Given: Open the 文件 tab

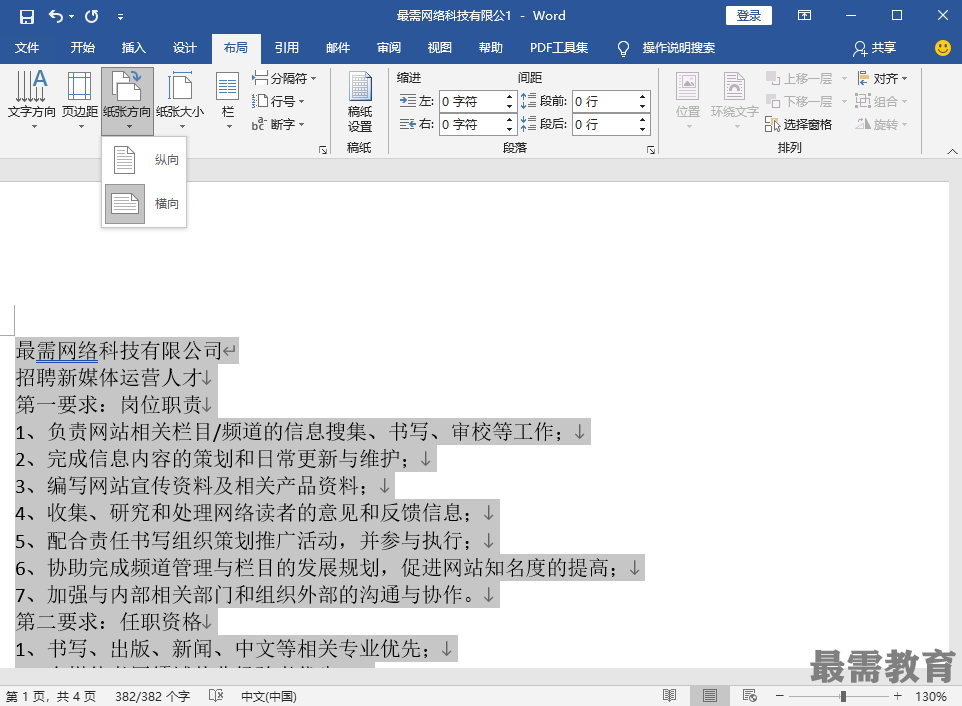Looking at the screenshot, I should click(26, 48).
